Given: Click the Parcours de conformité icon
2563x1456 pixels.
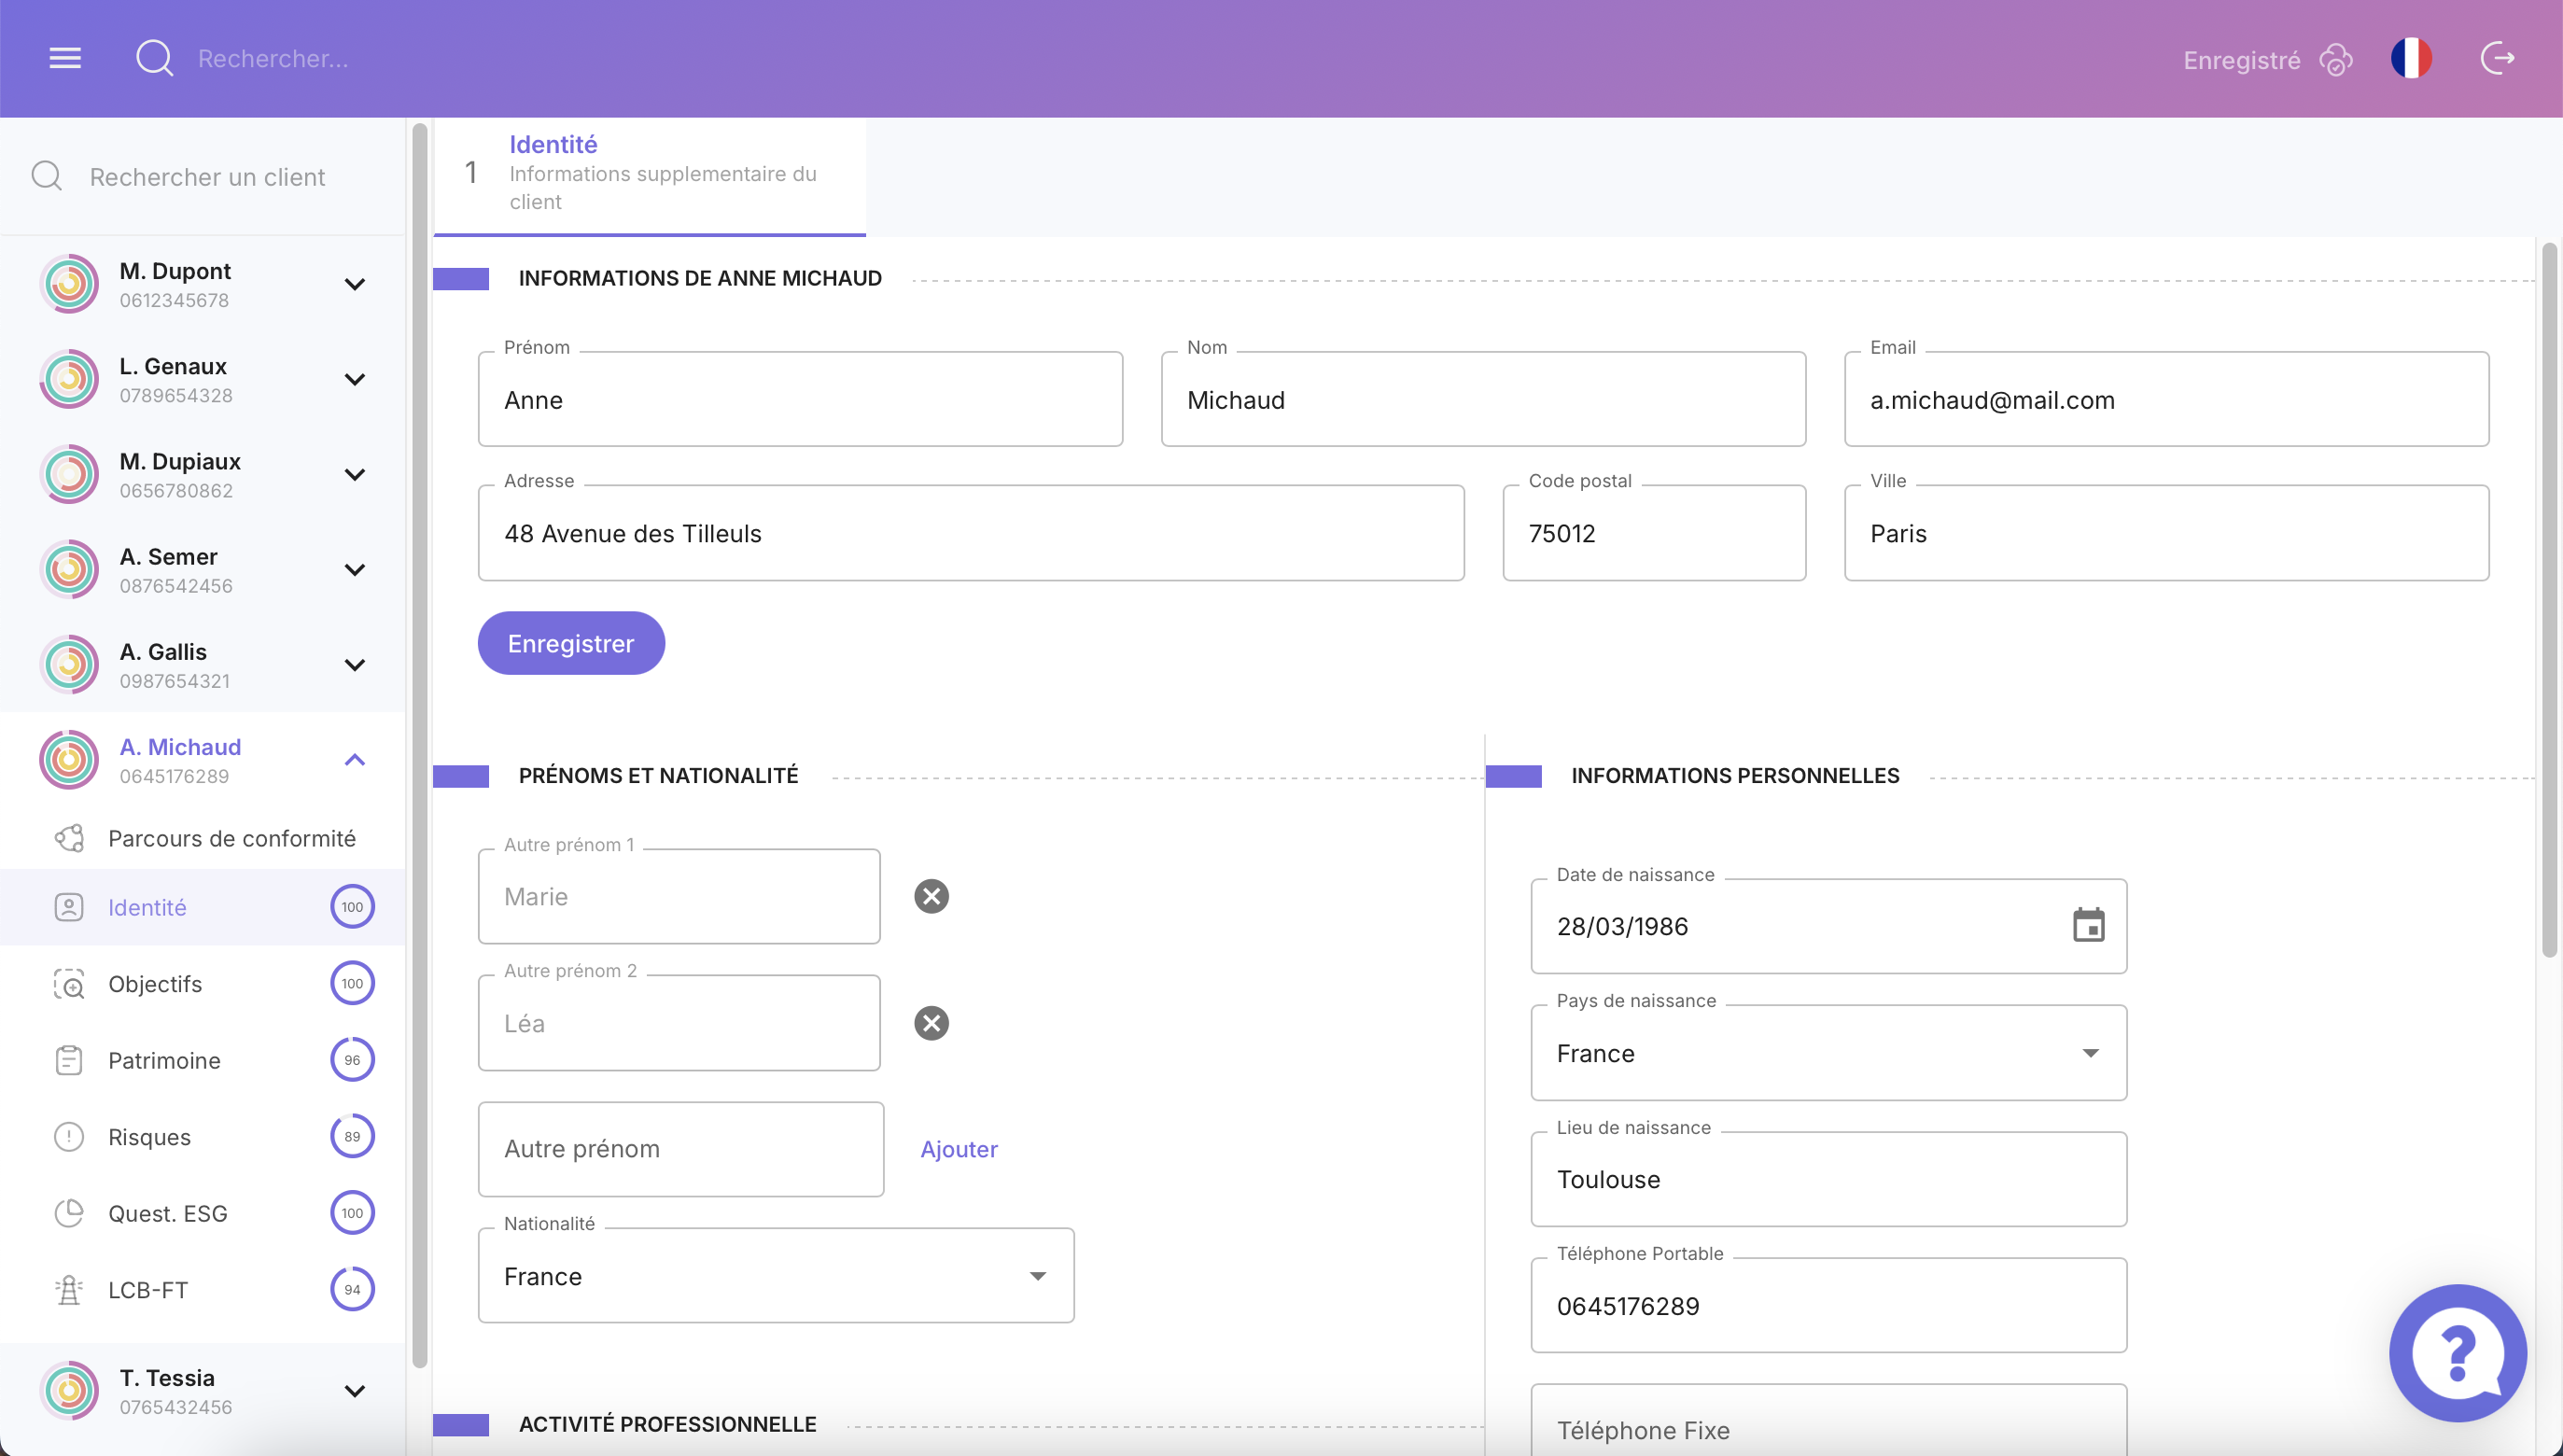Looking at the screenshot, I should pyautogui.click(x=68, y=837).
